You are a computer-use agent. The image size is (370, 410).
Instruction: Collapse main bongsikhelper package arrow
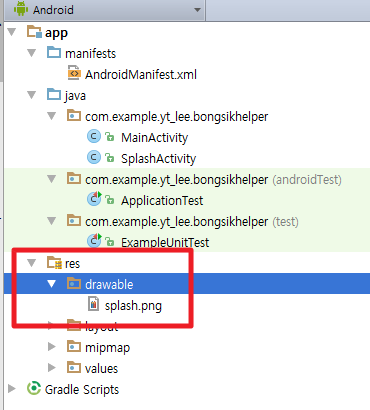(x=52, y=116)
